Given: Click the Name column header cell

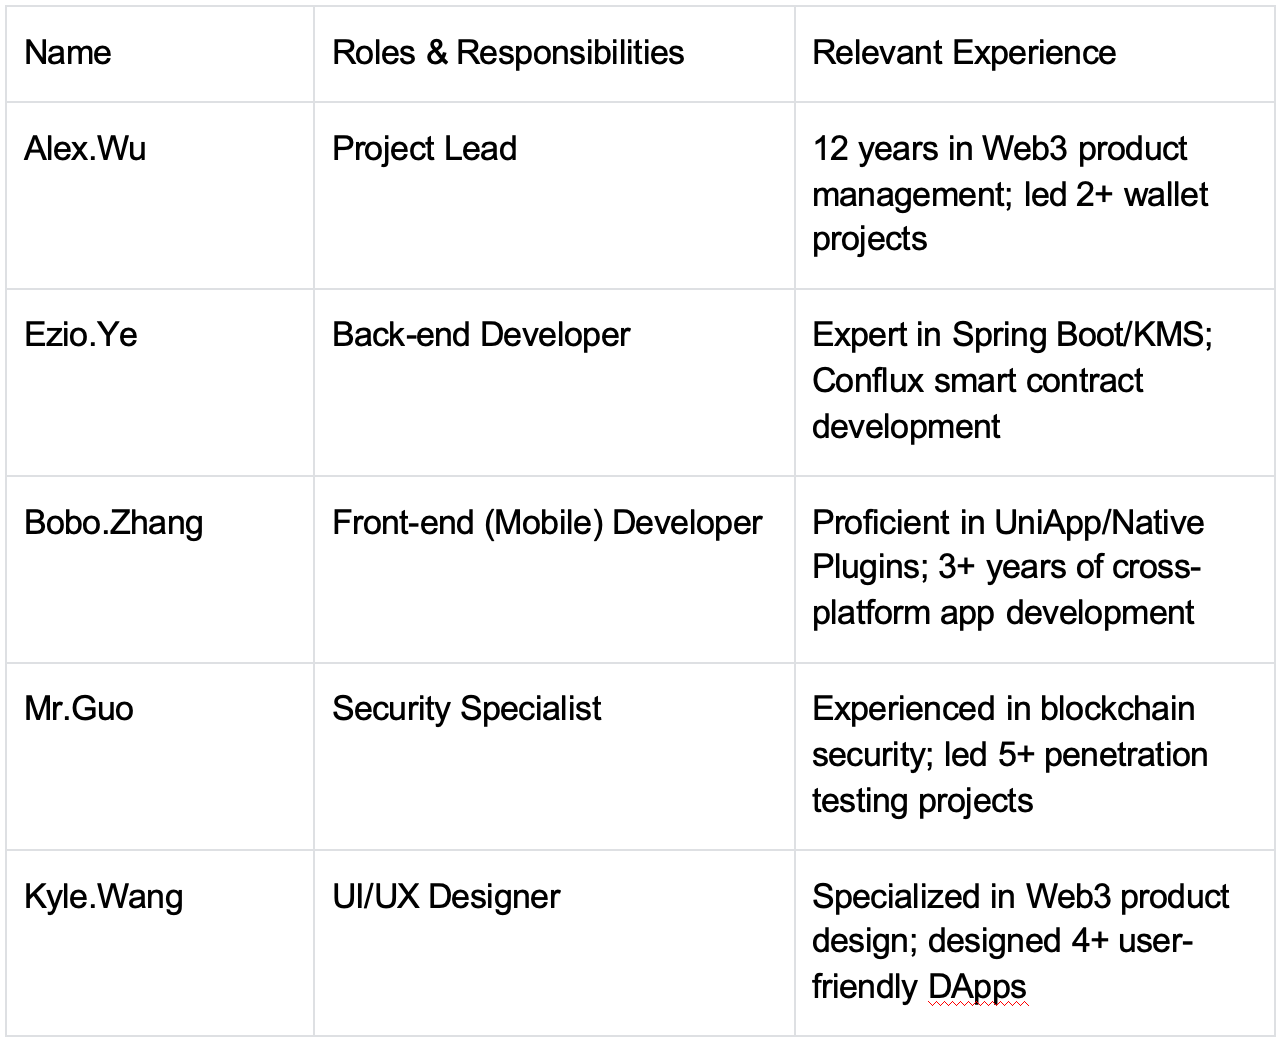Looking at the screenshot, I should [x=68, y=53].
